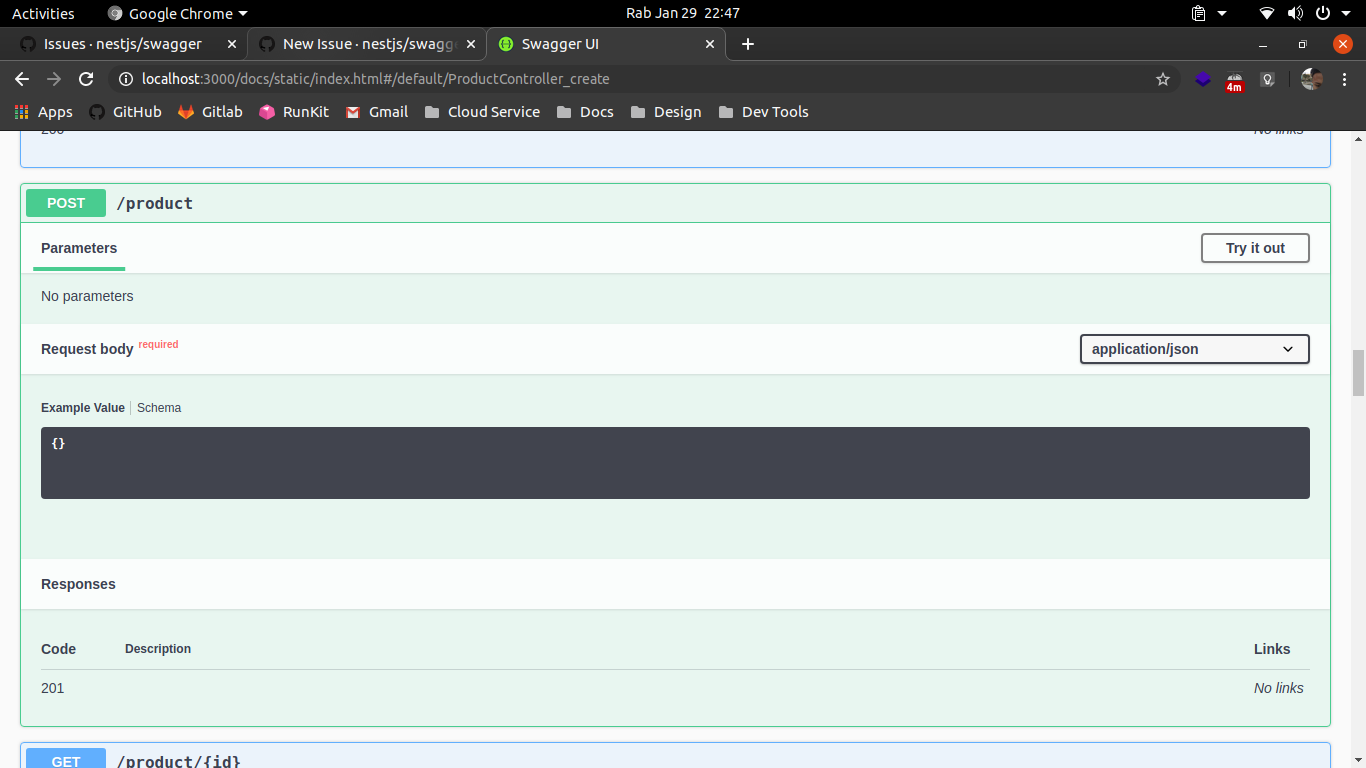Open Chrome's three-dot menu icon
The image size is (1366, 768).
pyautogui.click(x=1345, y=78)
